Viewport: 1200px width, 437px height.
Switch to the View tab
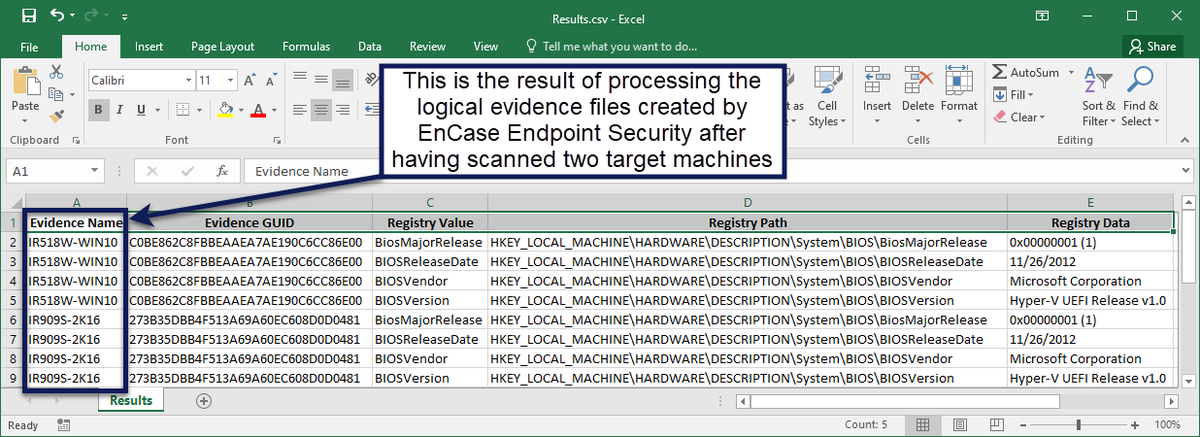pos(485,46)
